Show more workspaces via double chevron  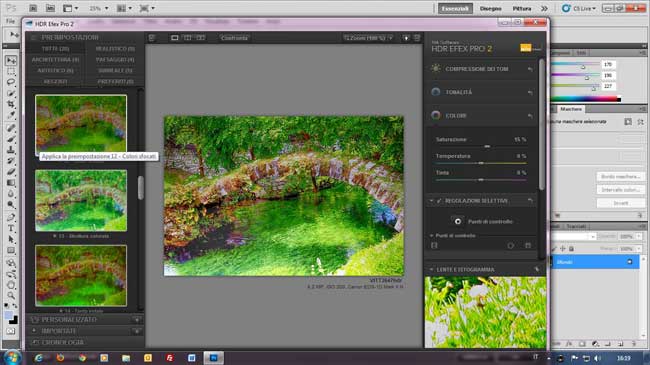(544, 8)
